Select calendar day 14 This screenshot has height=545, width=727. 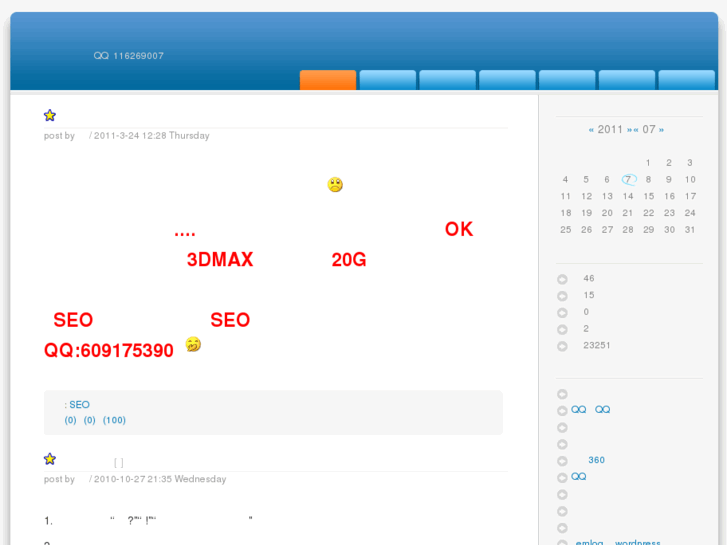(x=628, y=196)
